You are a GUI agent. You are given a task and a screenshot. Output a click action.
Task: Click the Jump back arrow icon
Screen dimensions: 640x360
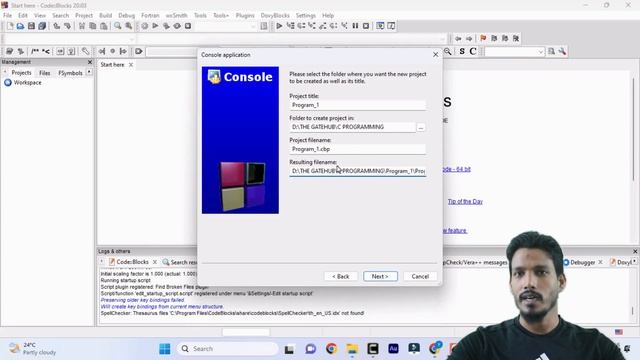458,38
